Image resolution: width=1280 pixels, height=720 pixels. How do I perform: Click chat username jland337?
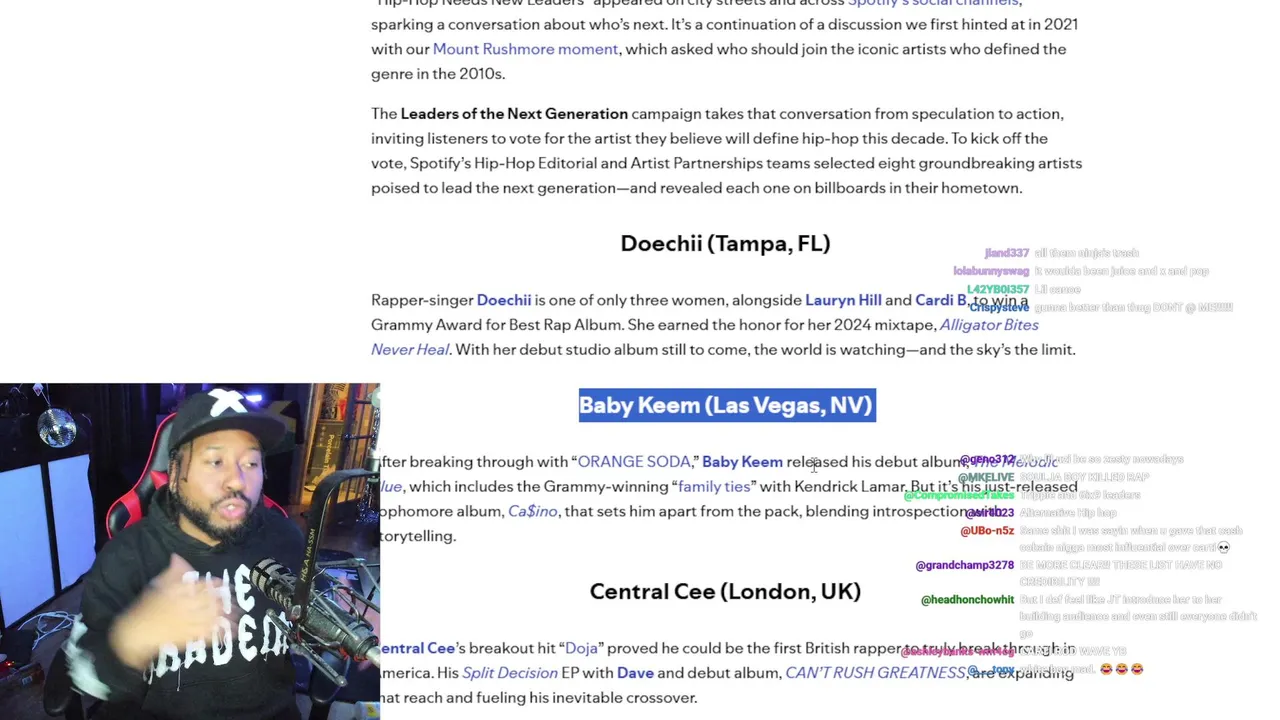click(x=1006, y=254)
